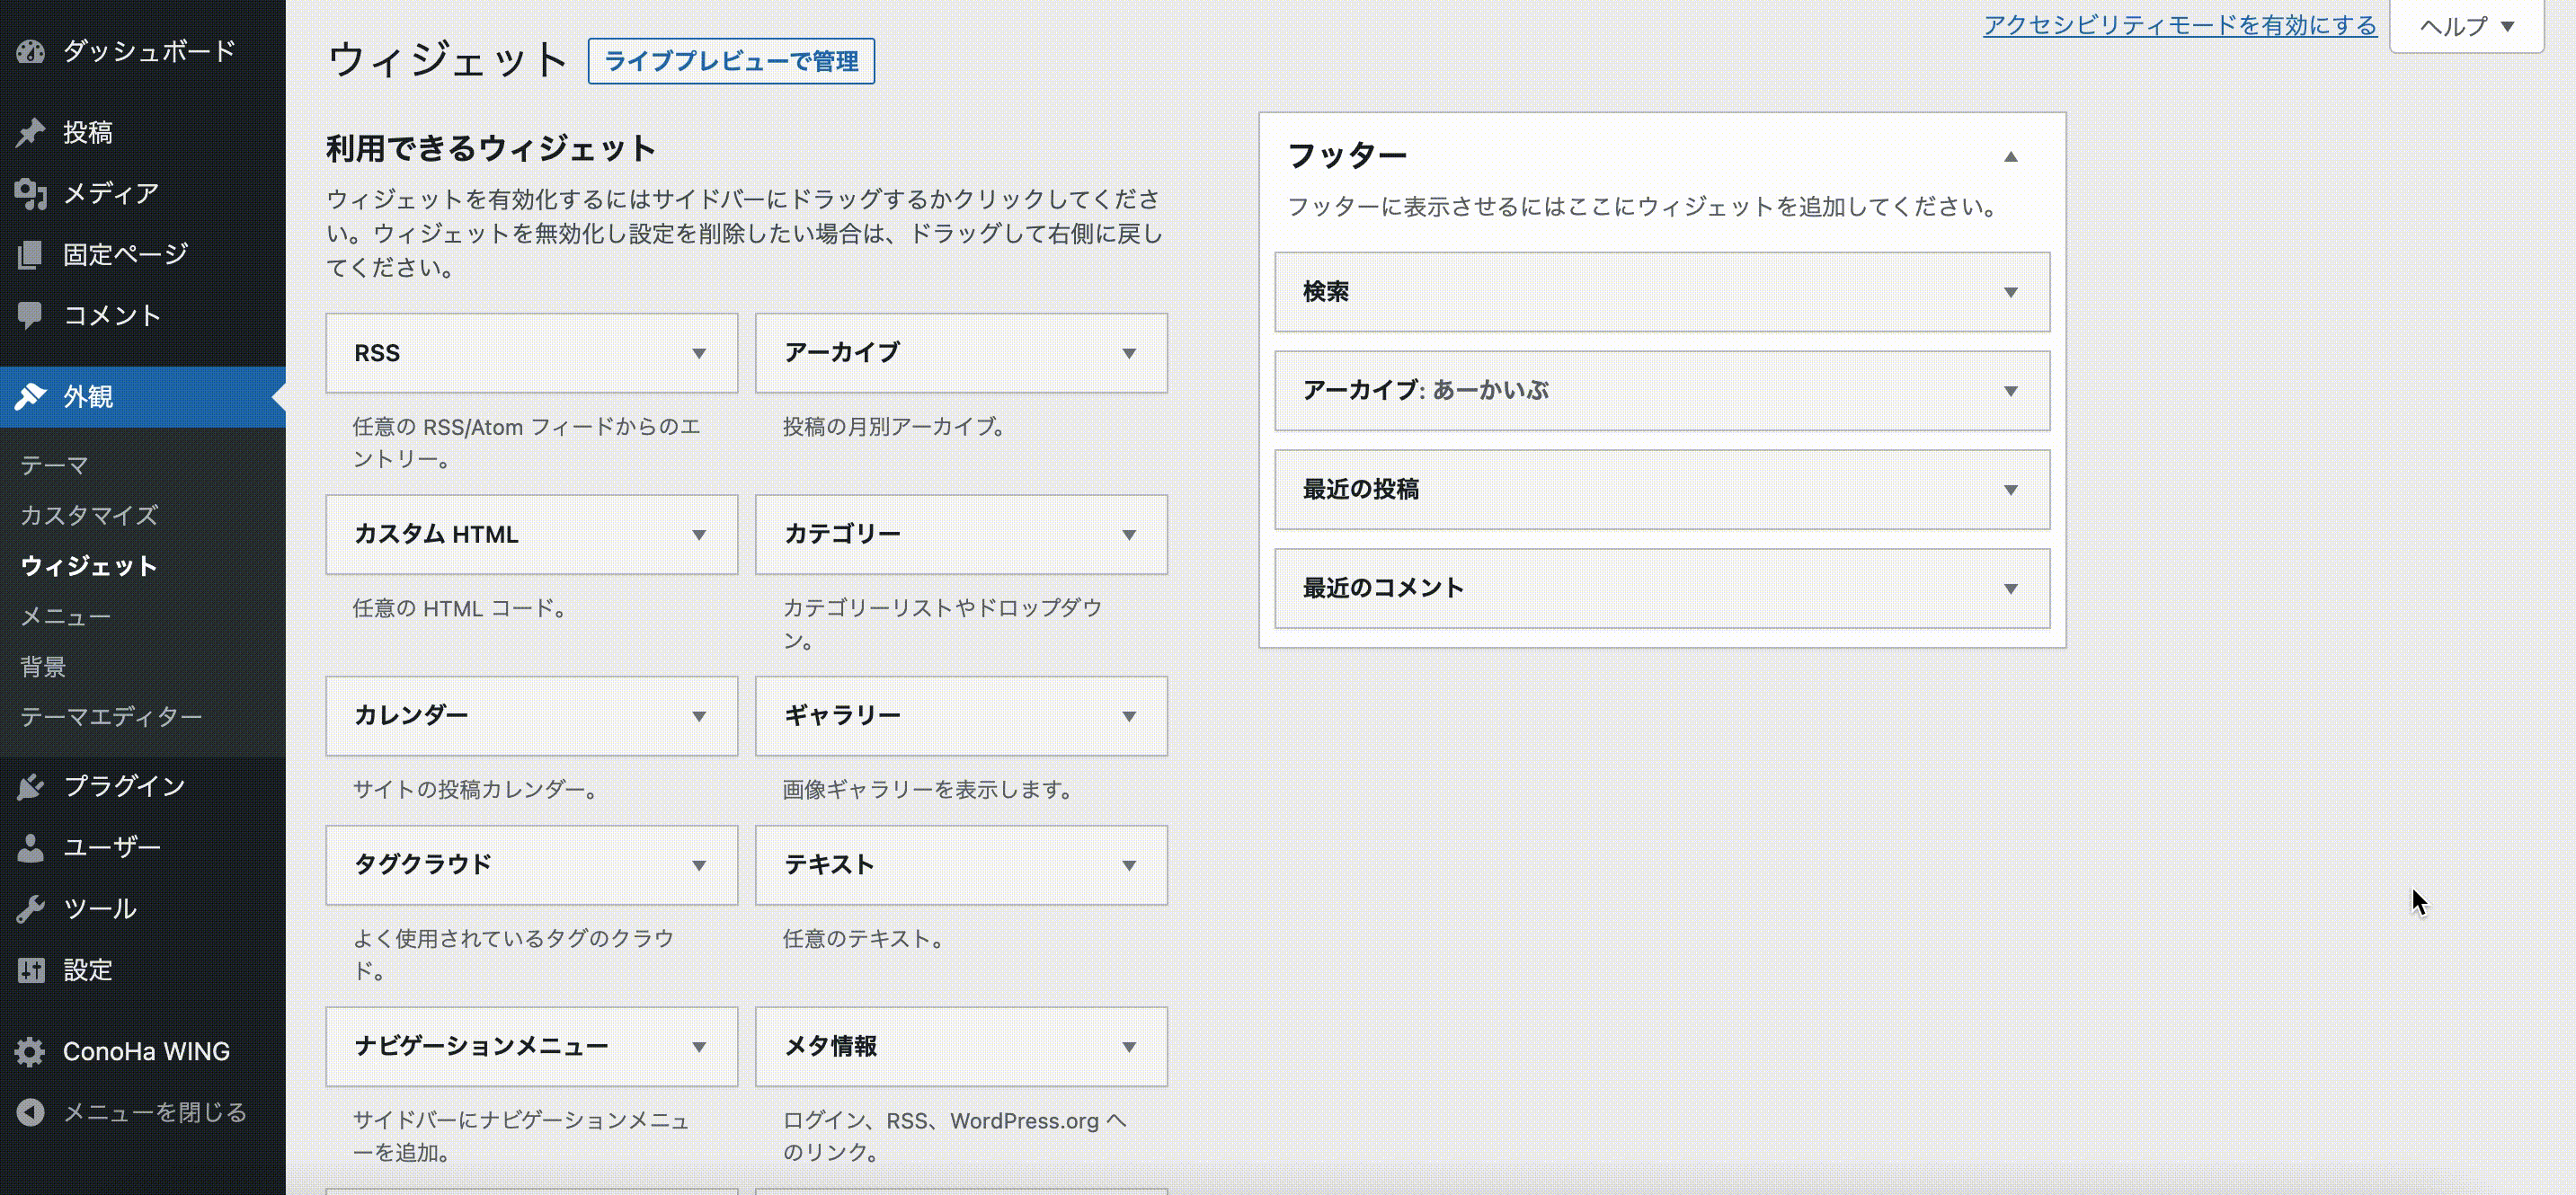Open the カスタマイズ submenu item
The width and height of the screenshot is (2576, 1195).
89,515
